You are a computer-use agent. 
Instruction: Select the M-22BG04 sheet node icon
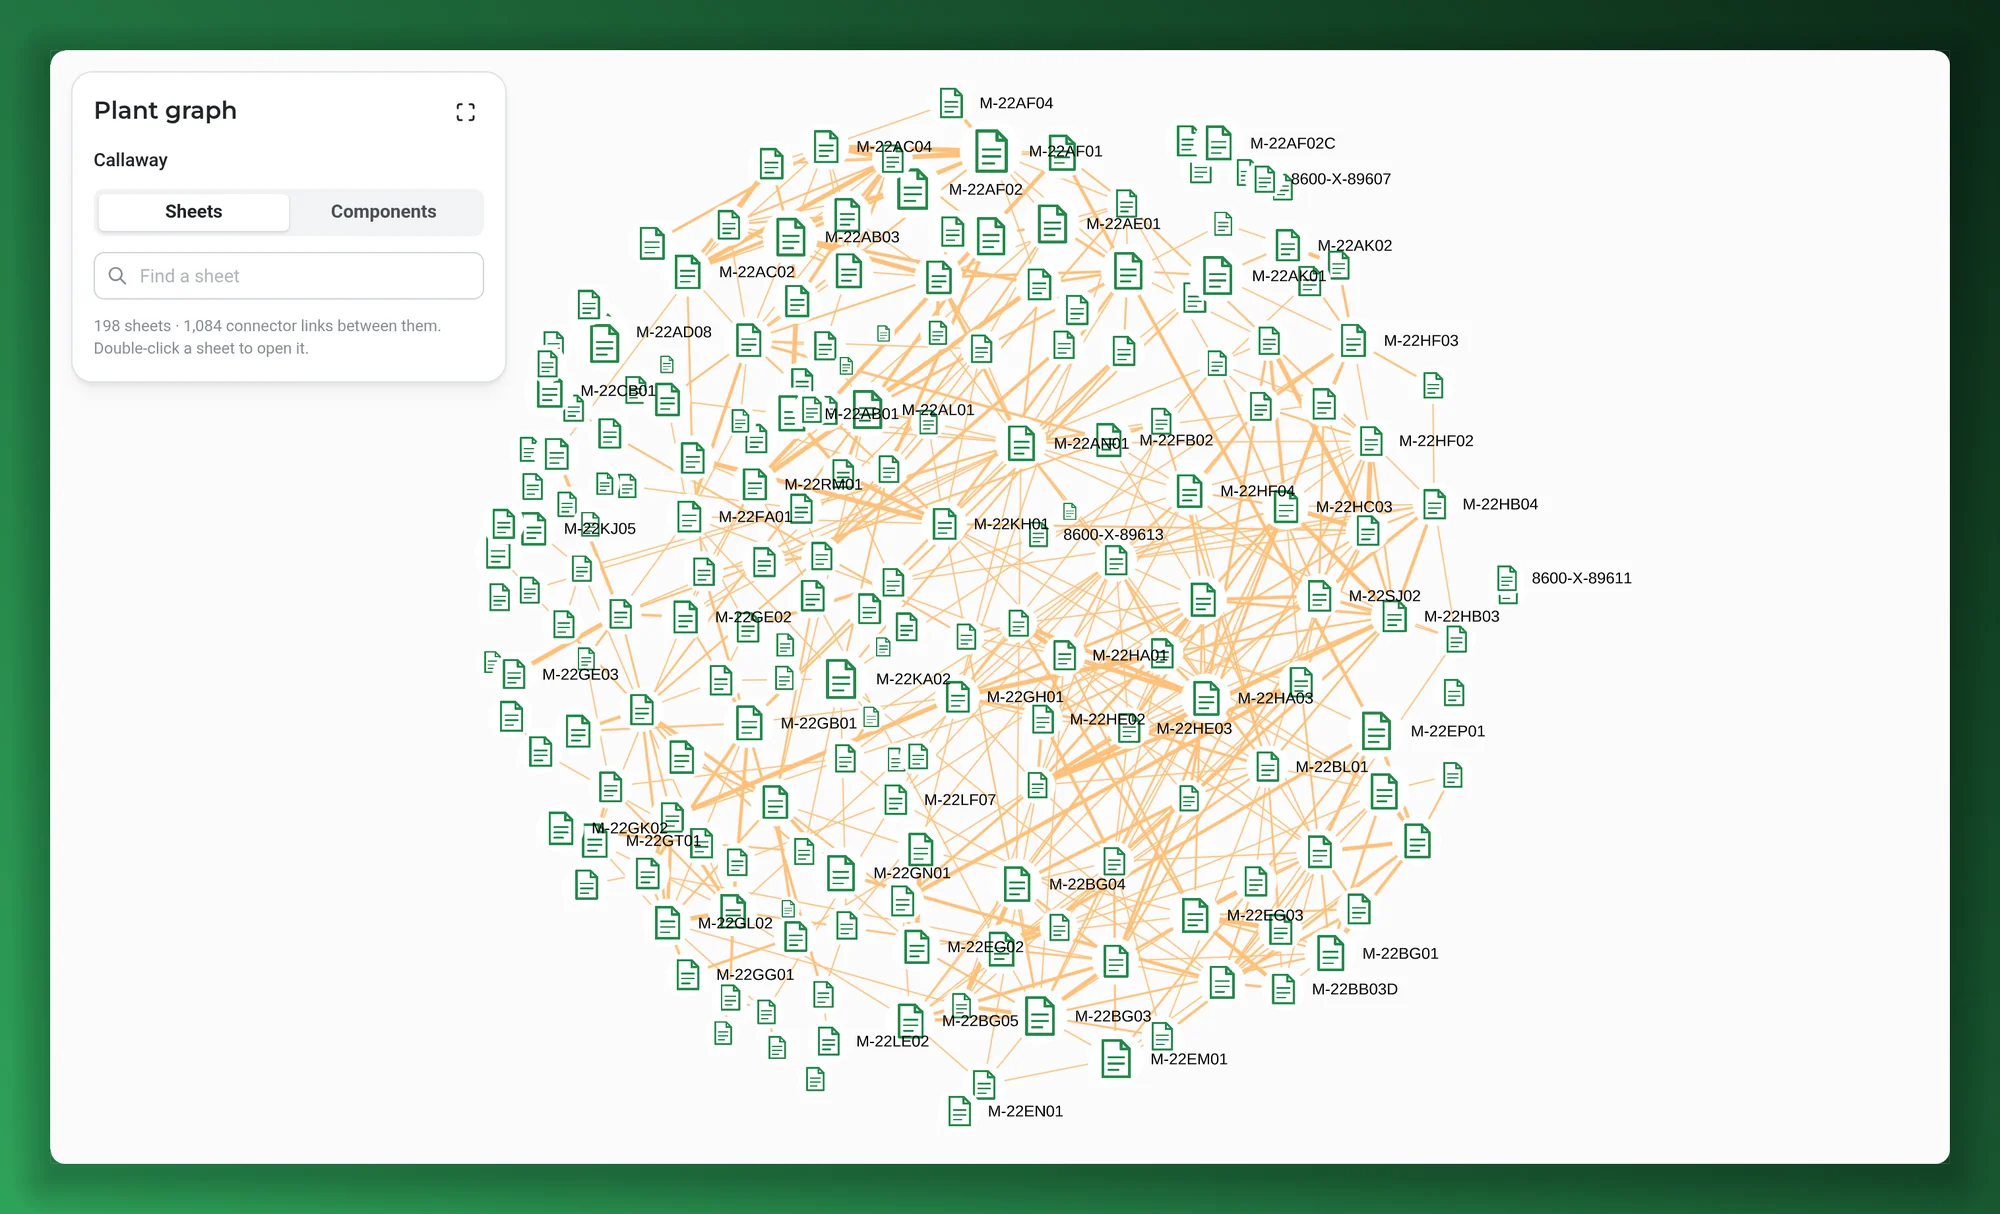(1017, 884)
